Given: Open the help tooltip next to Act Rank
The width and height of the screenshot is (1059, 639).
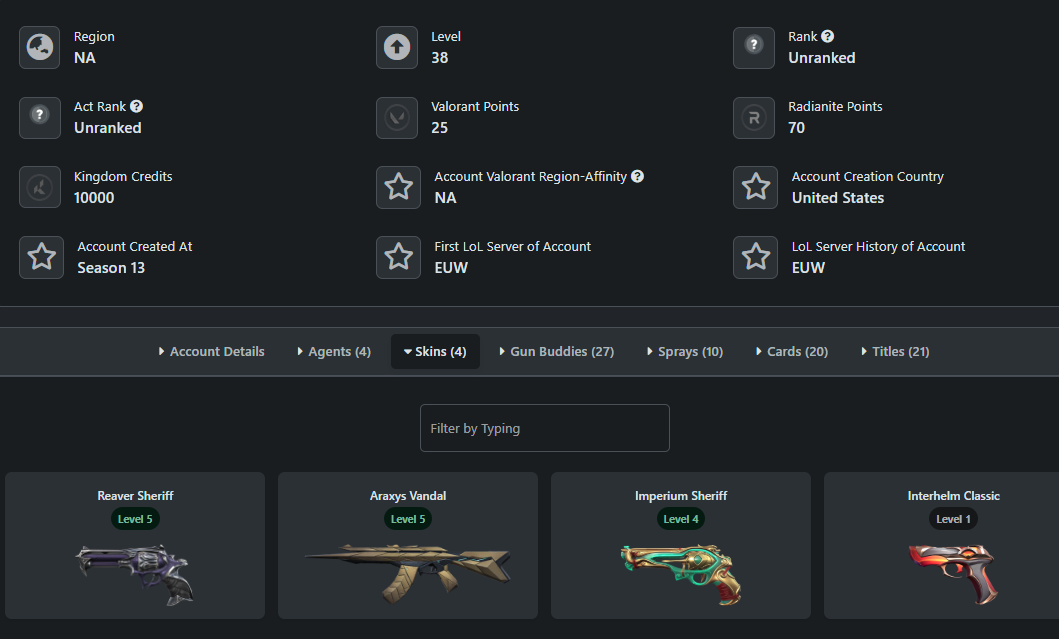Looking at the screenshot, I should 136,106.
